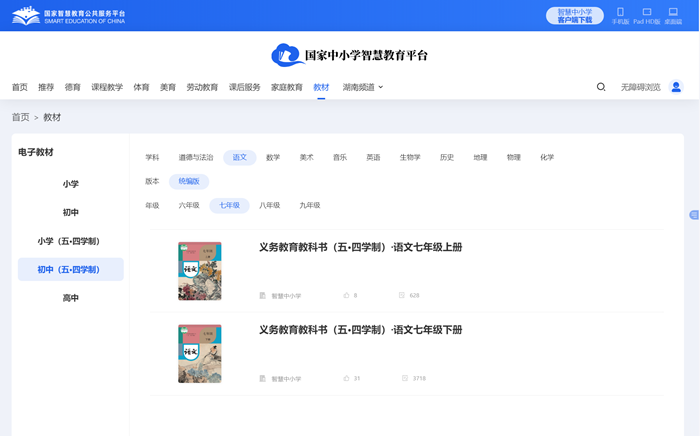Select the 教材 nav tab

coord(321,87)
